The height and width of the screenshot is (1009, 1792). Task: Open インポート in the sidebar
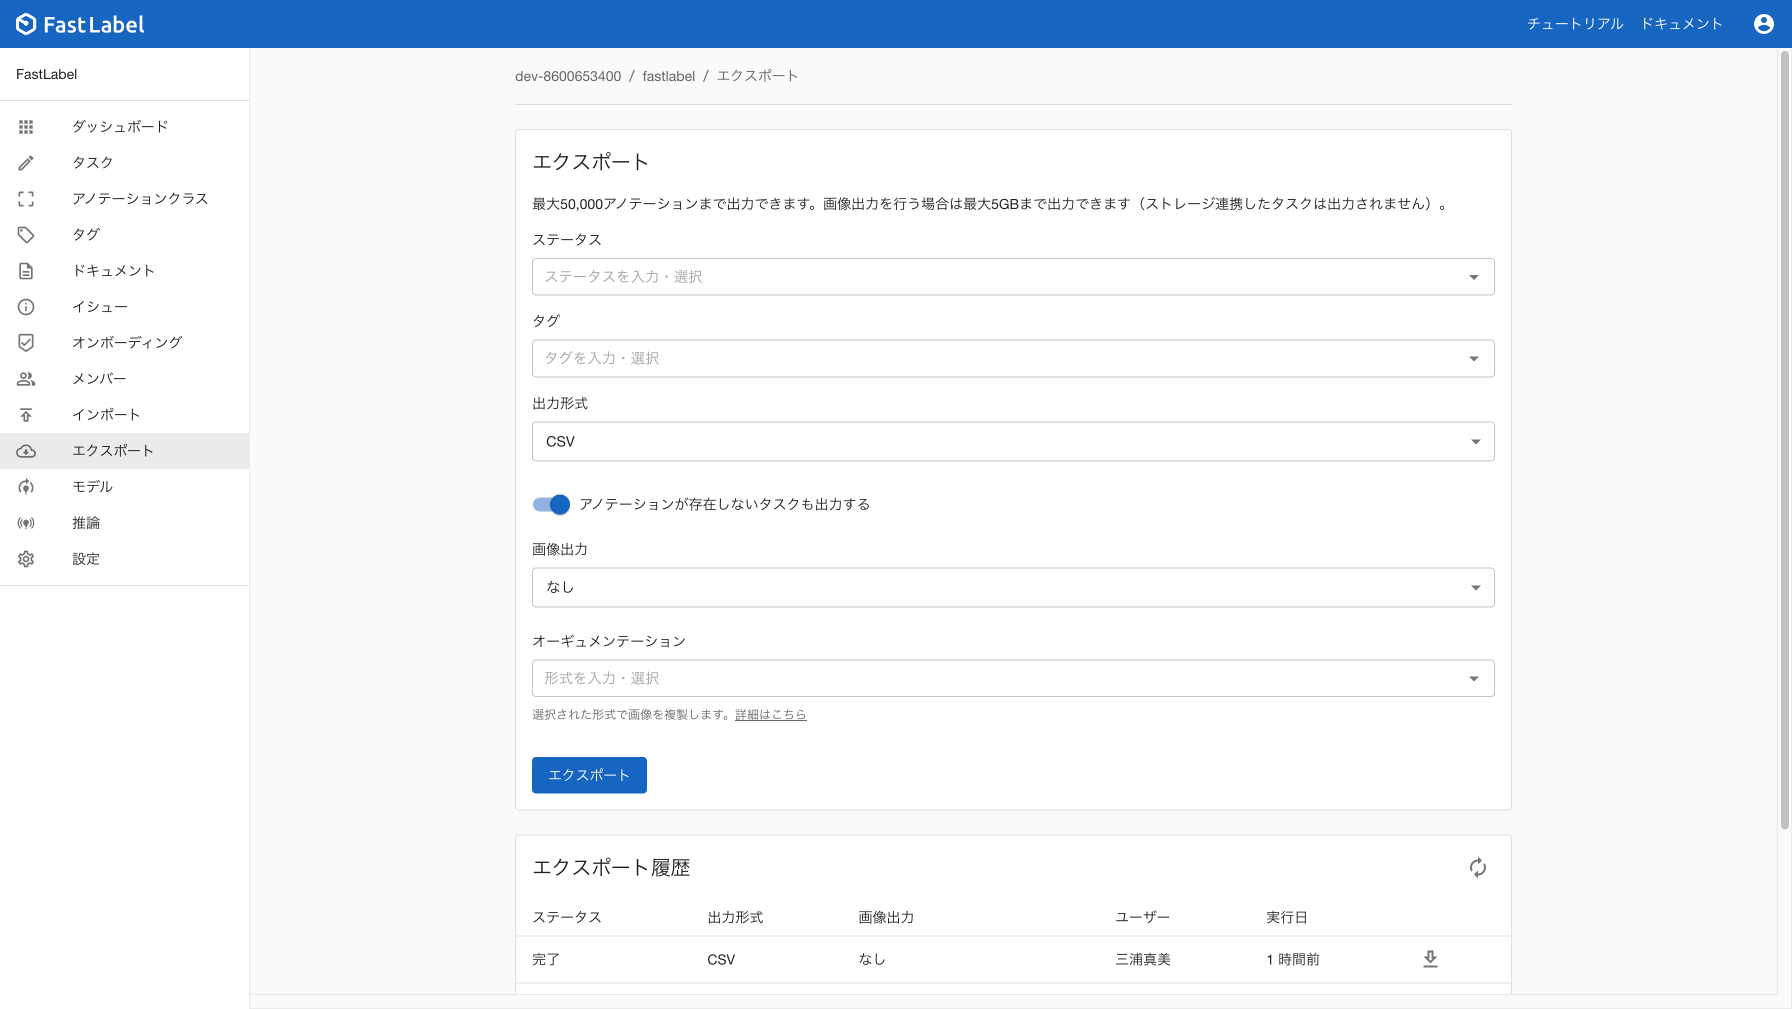tap(106, 415)
